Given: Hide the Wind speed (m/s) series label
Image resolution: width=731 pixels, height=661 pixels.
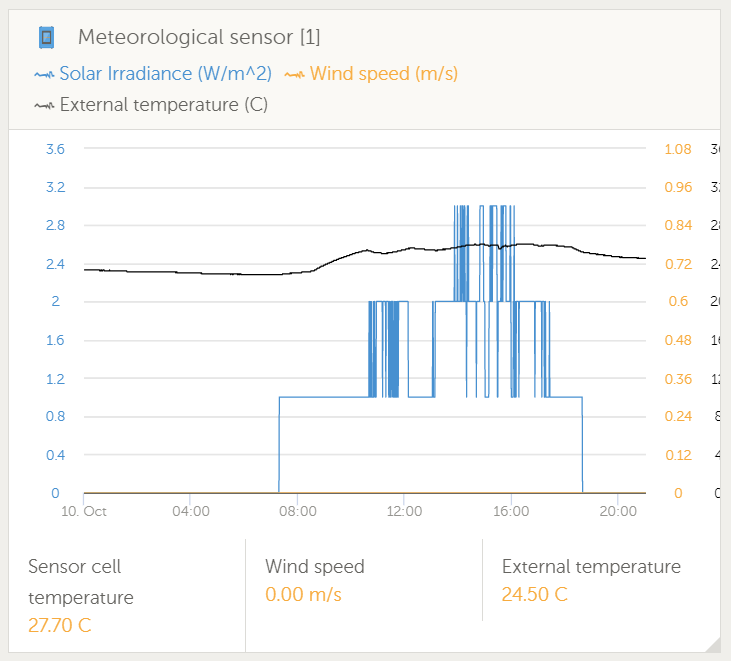Looking at the screenshot, I should pos(384,74).
